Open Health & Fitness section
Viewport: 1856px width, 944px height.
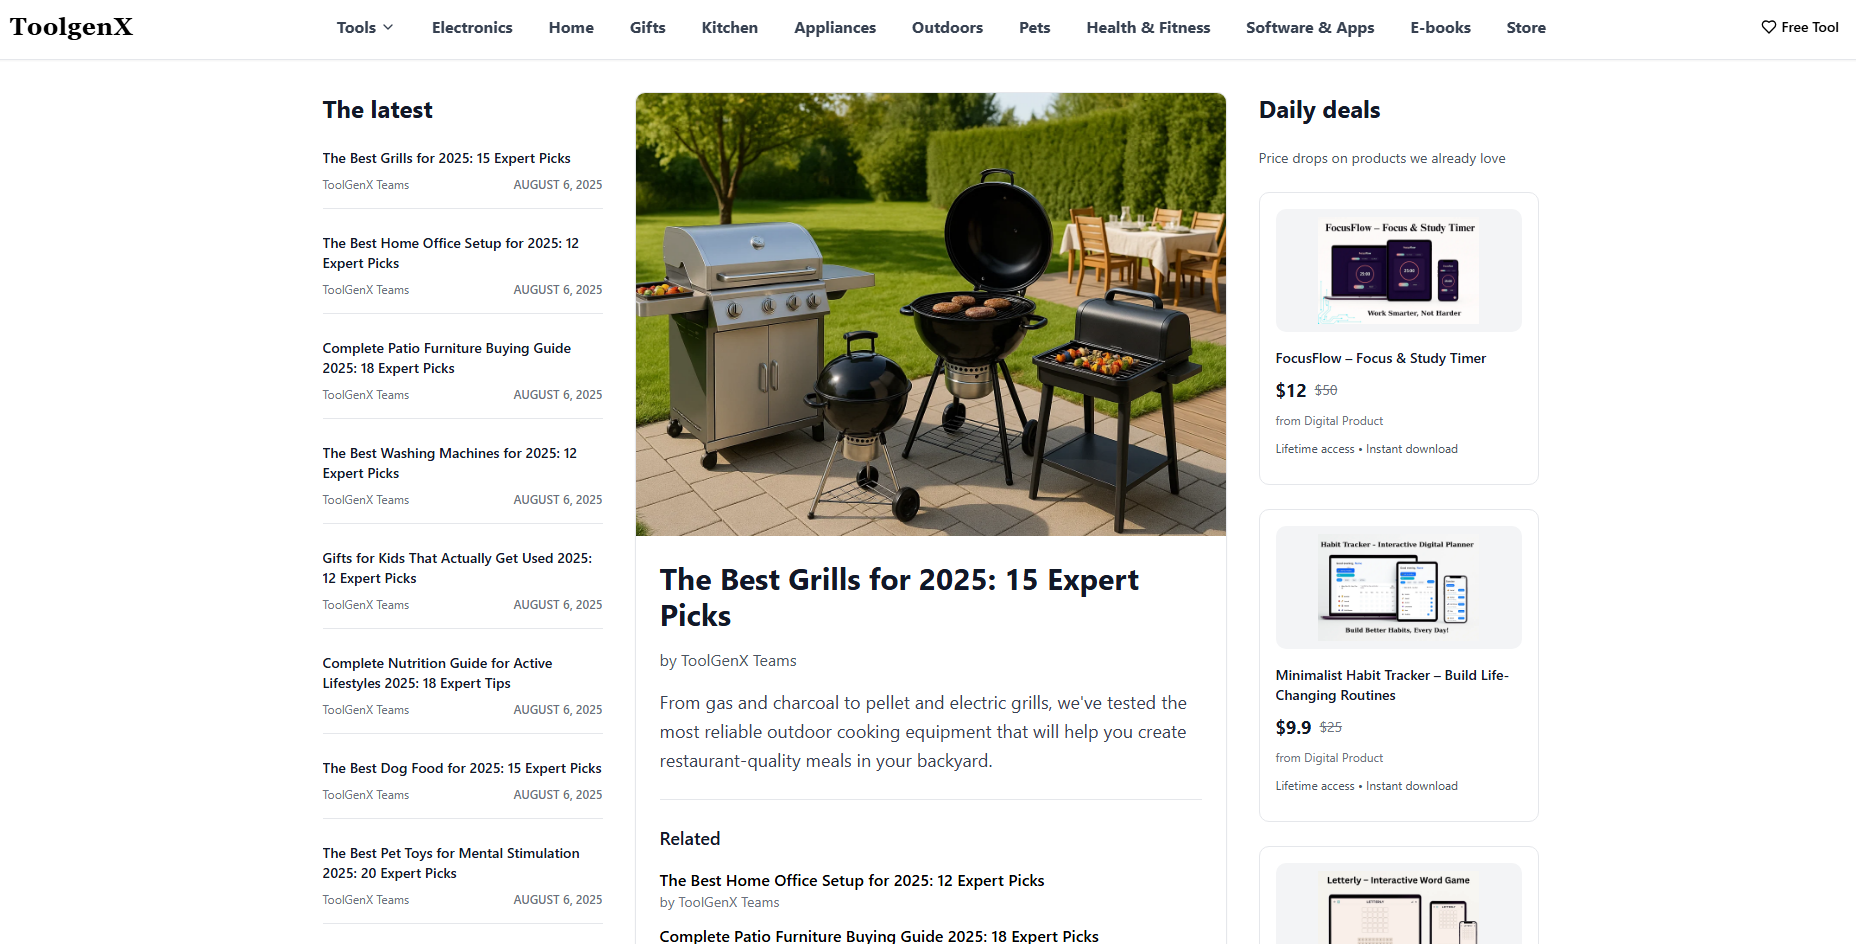click(x=1148, y=28)
